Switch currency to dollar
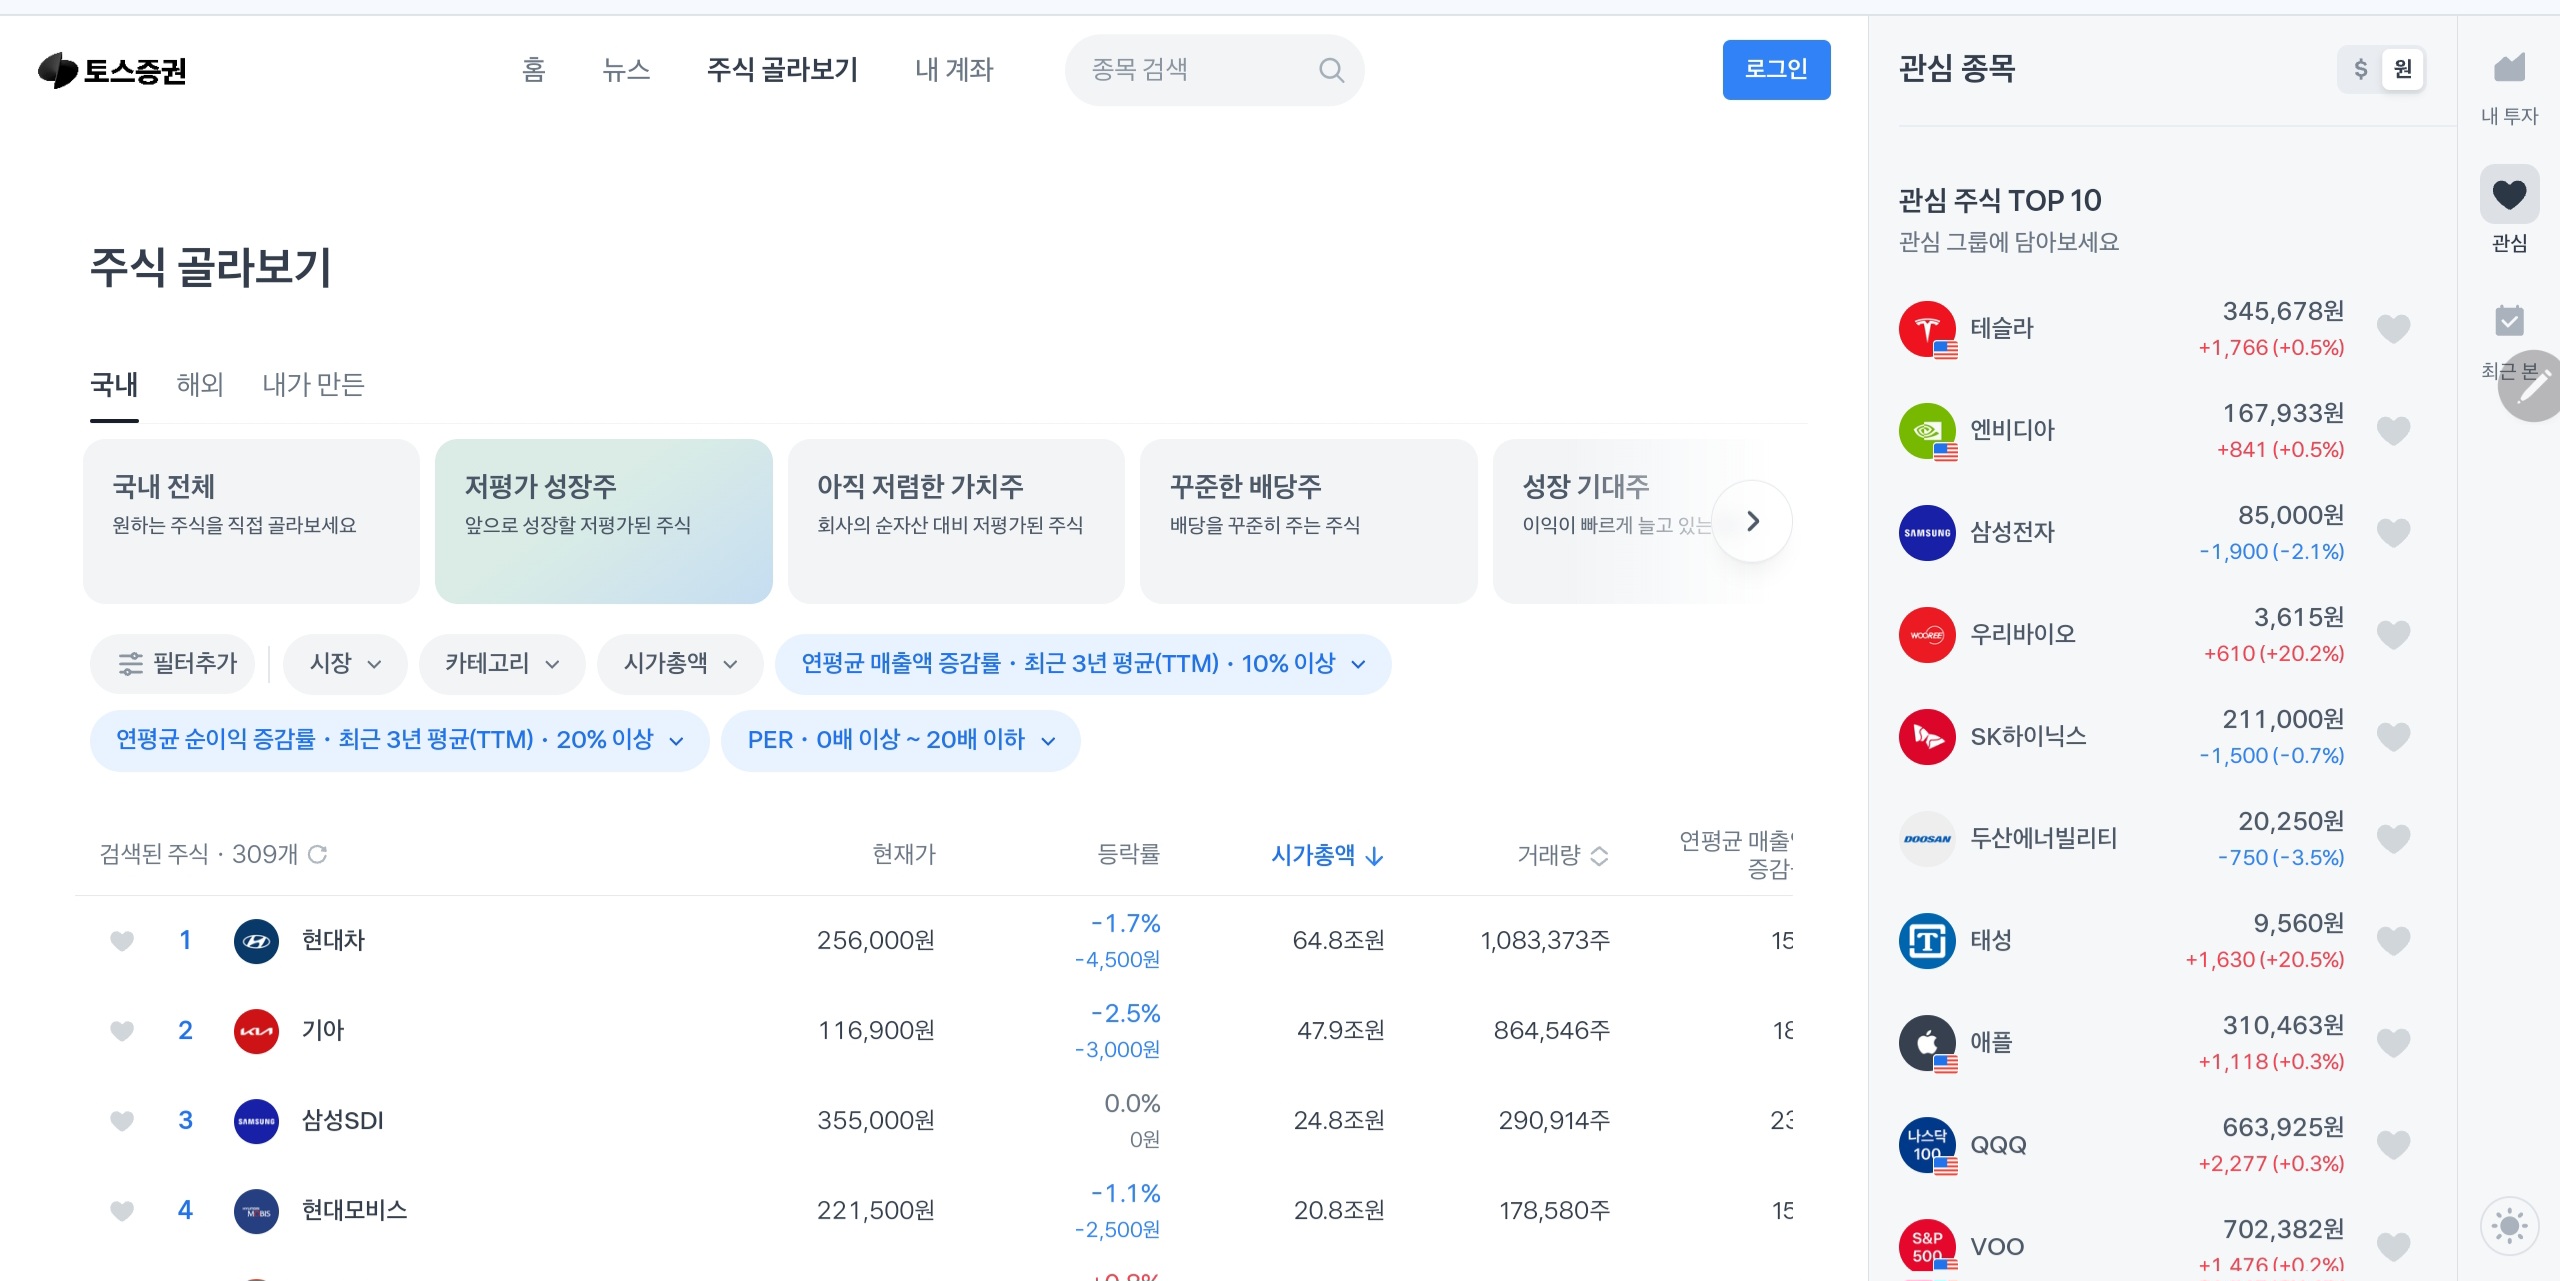 pos(2360,69)
